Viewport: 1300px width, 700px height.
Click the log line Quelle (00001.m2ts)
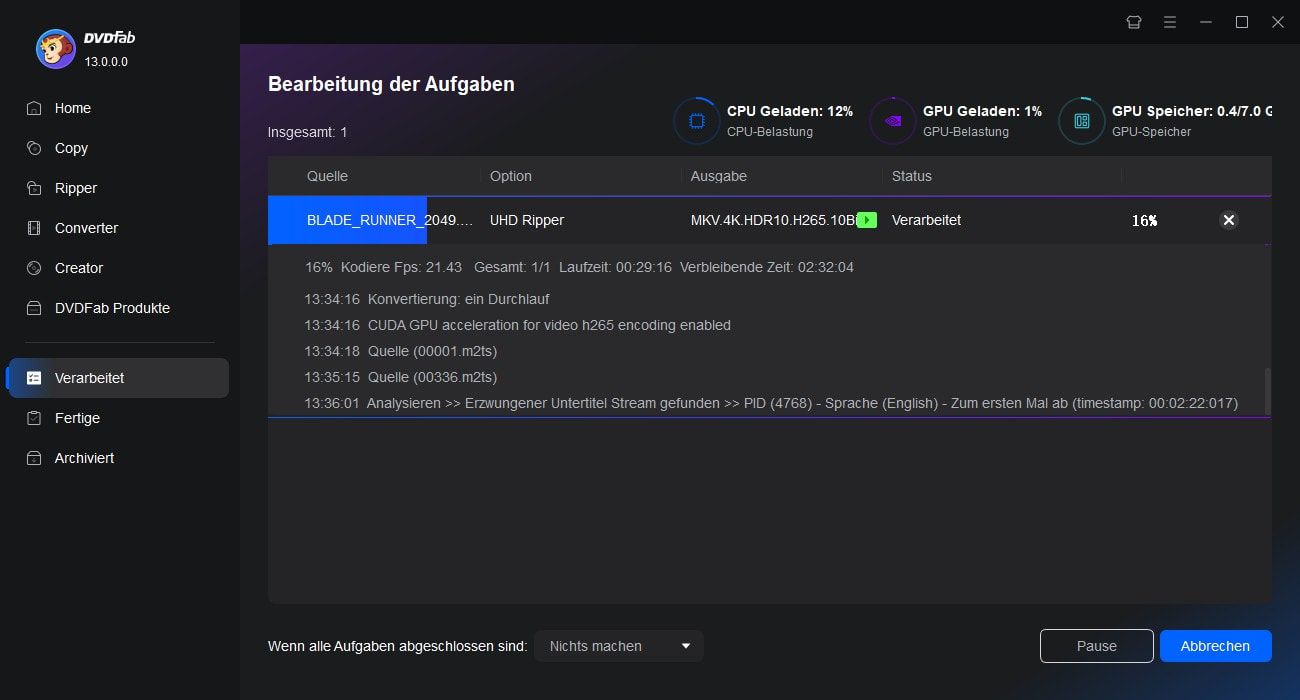[x=400, y=351]
